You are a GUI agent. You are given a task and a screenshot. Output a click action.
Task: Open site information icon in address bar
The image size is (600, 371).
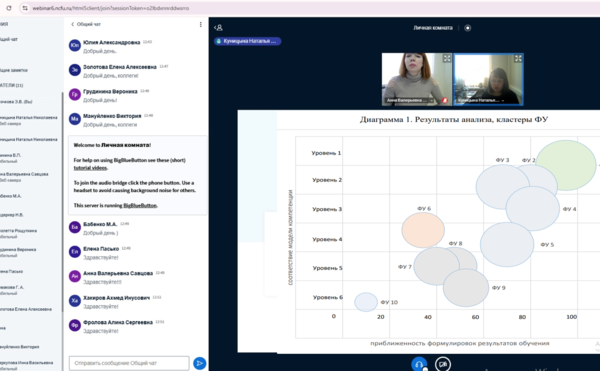pos(25,8)
